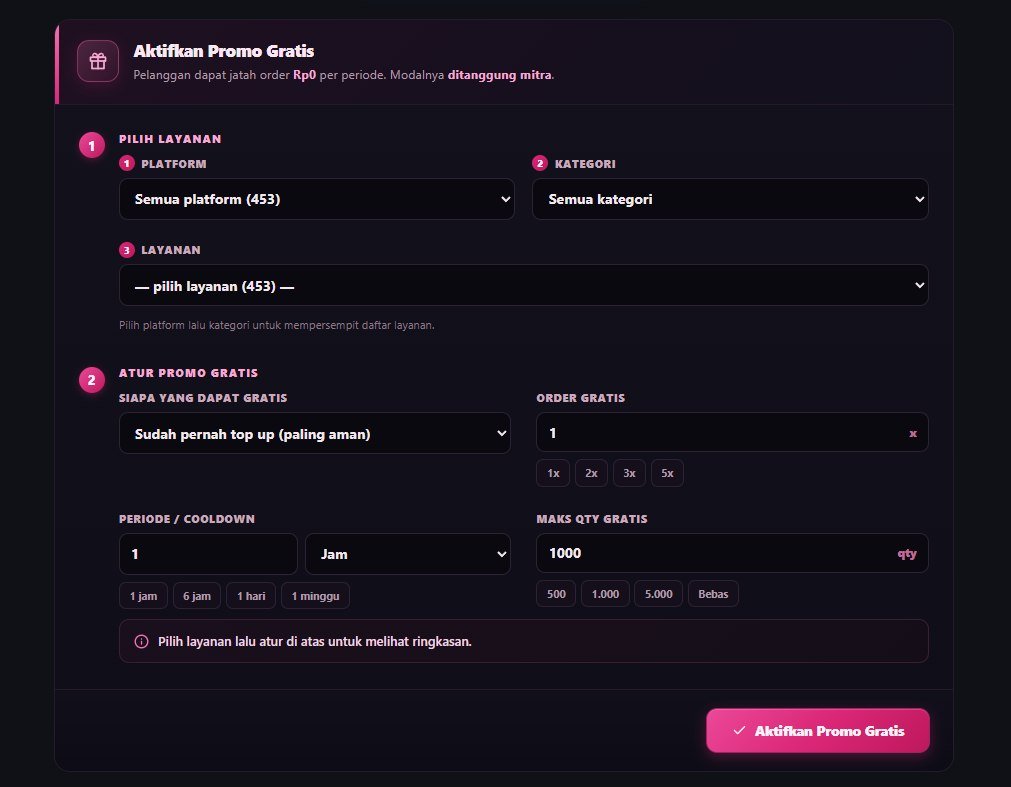Select the 2x order gratis preset
Viewport: 1011px width, 787px height.
point(591,473)
